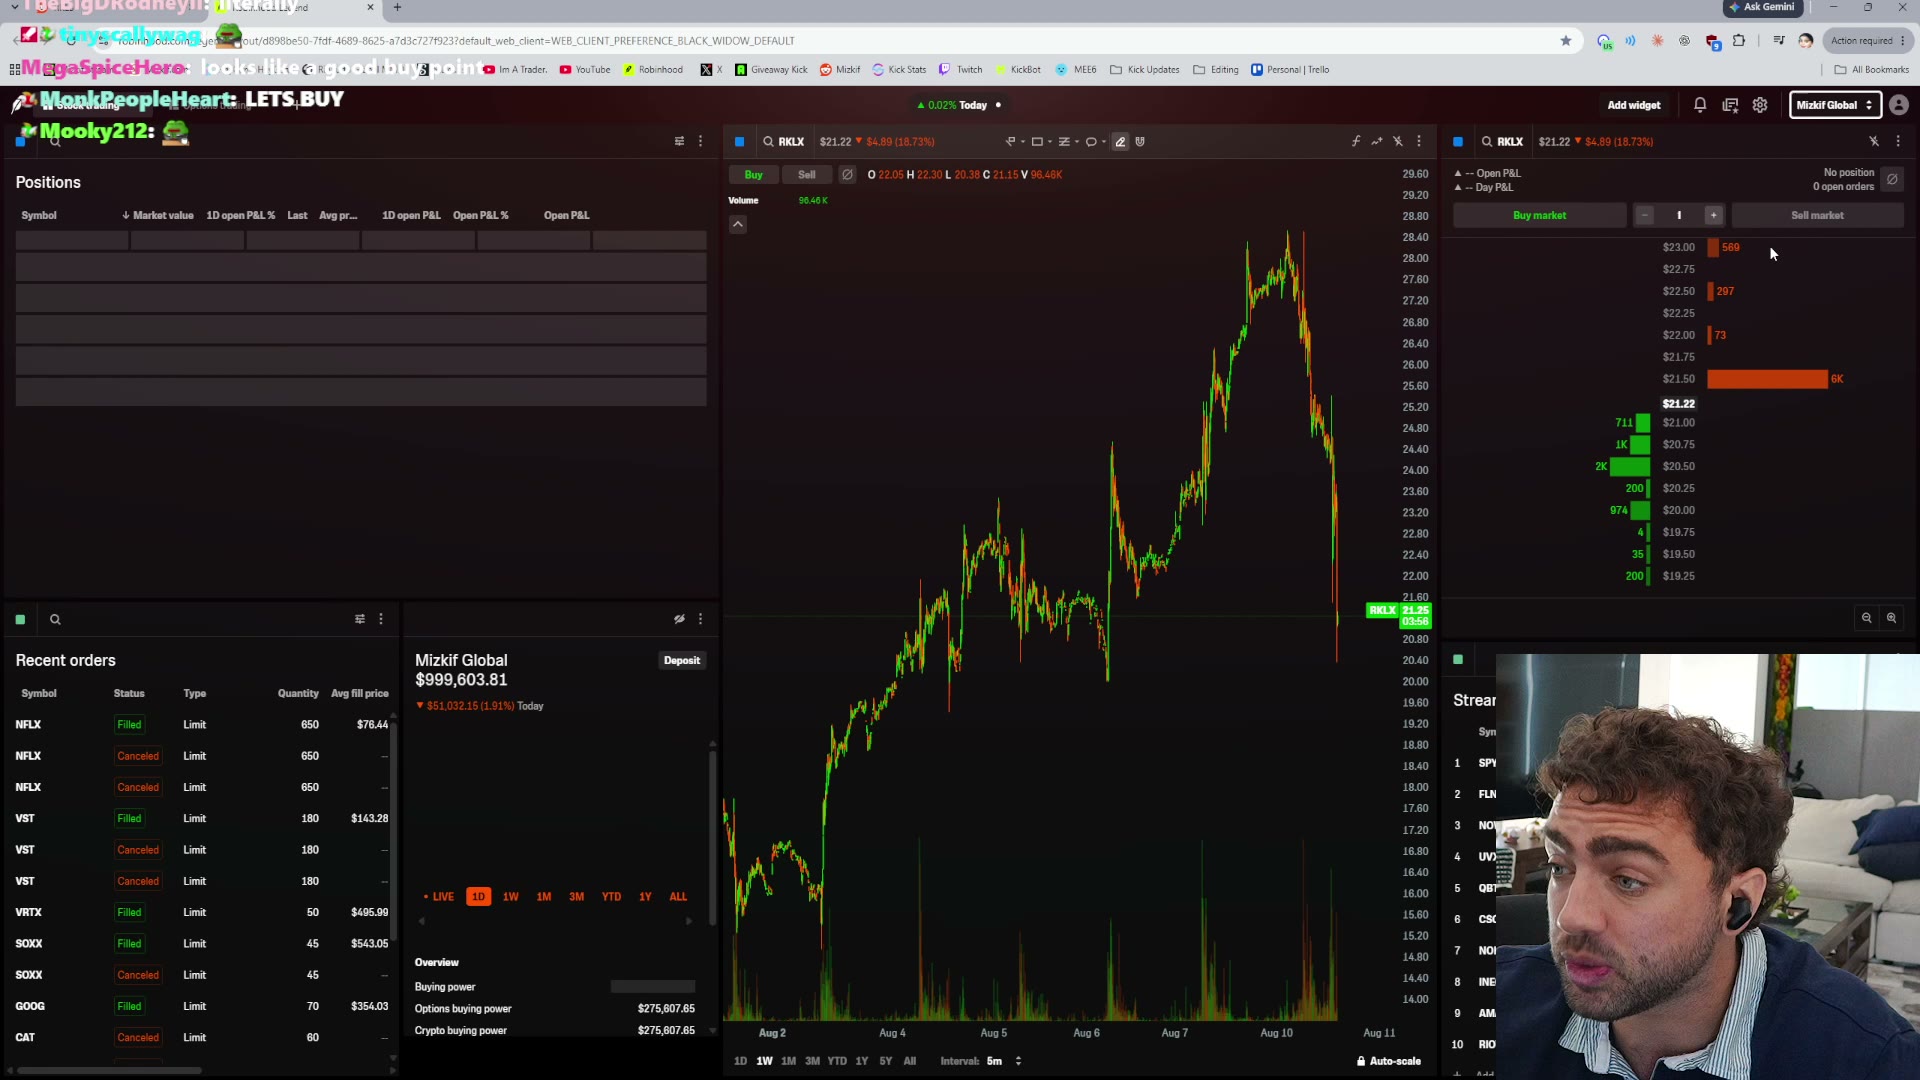Click Sell button on chart
This screenshot has height=1080, width=1920.
[807, 175]
